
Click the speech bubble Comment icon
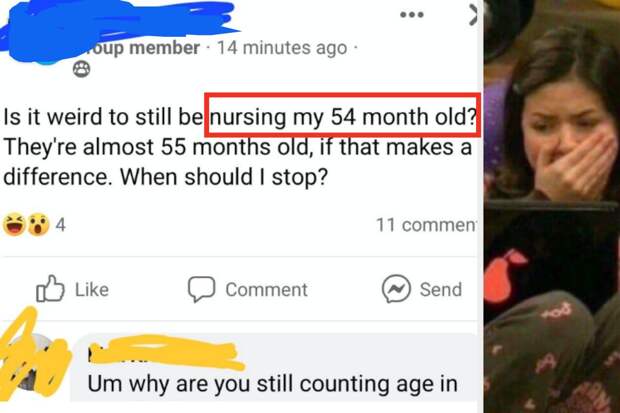coord(201,289)
